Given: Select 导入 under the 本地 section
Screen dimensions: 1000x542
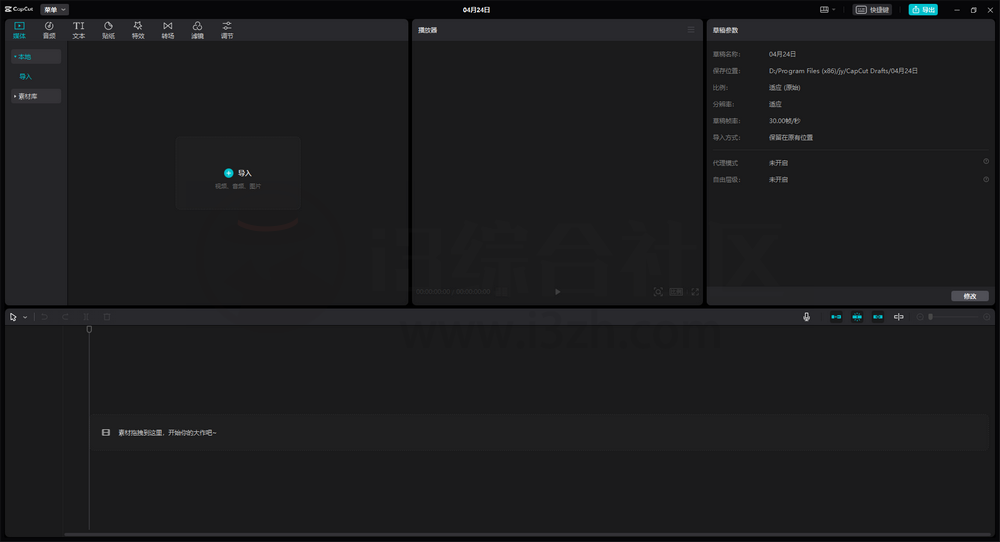Looking at the screenshot, I should coord(26,77).
